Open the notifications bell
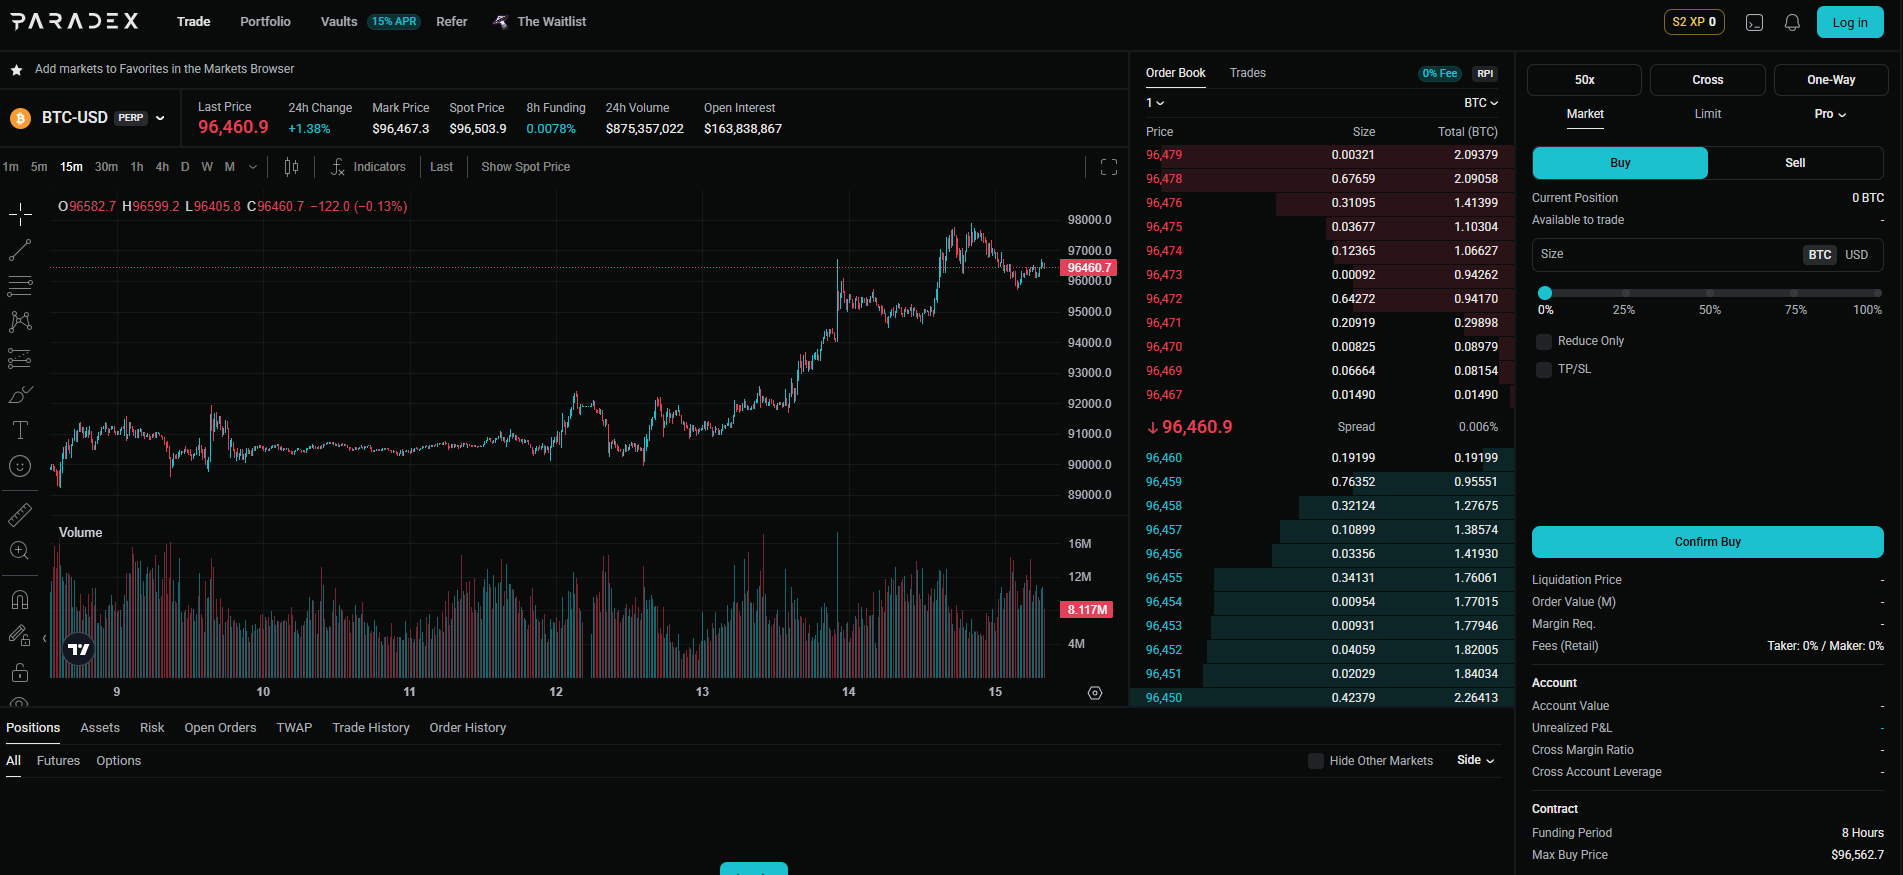Screen dimensions: 1903x875 coord(1792,22)
